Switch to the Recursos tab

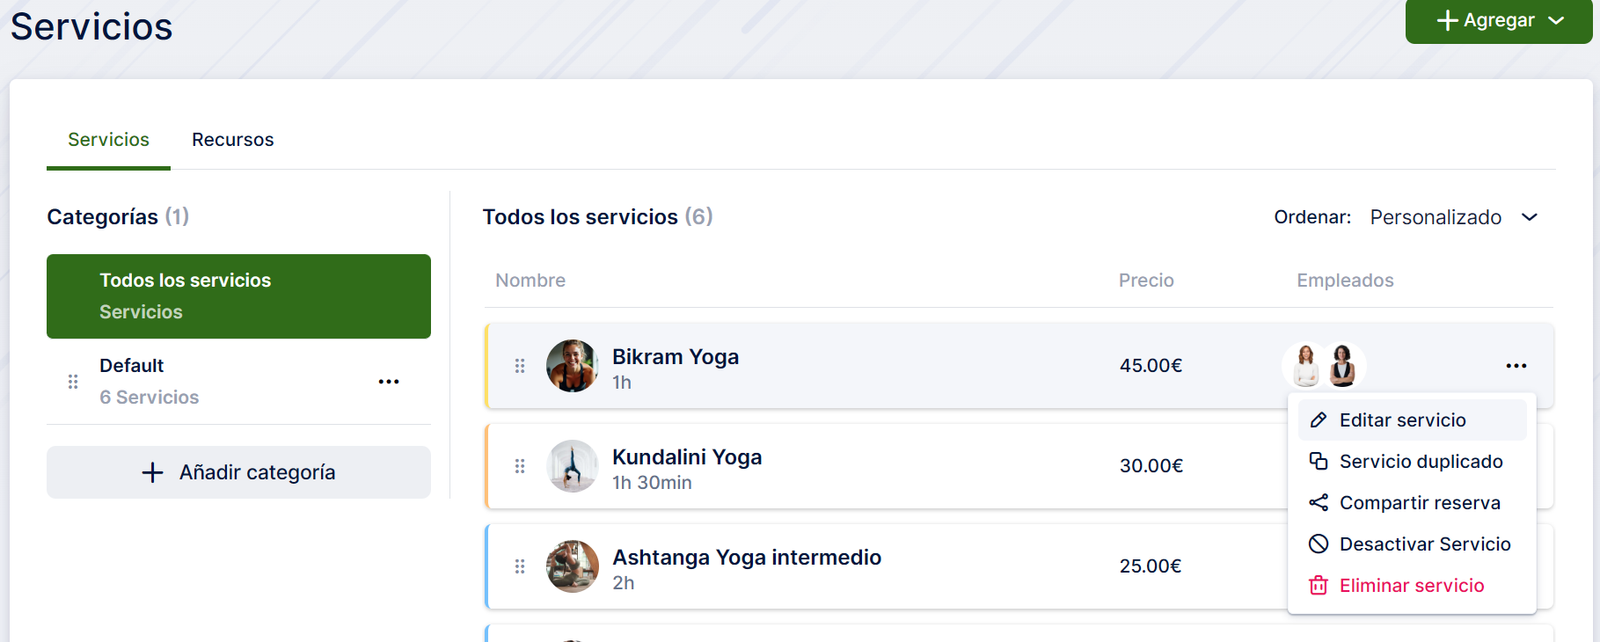click(x=232, y=139)
